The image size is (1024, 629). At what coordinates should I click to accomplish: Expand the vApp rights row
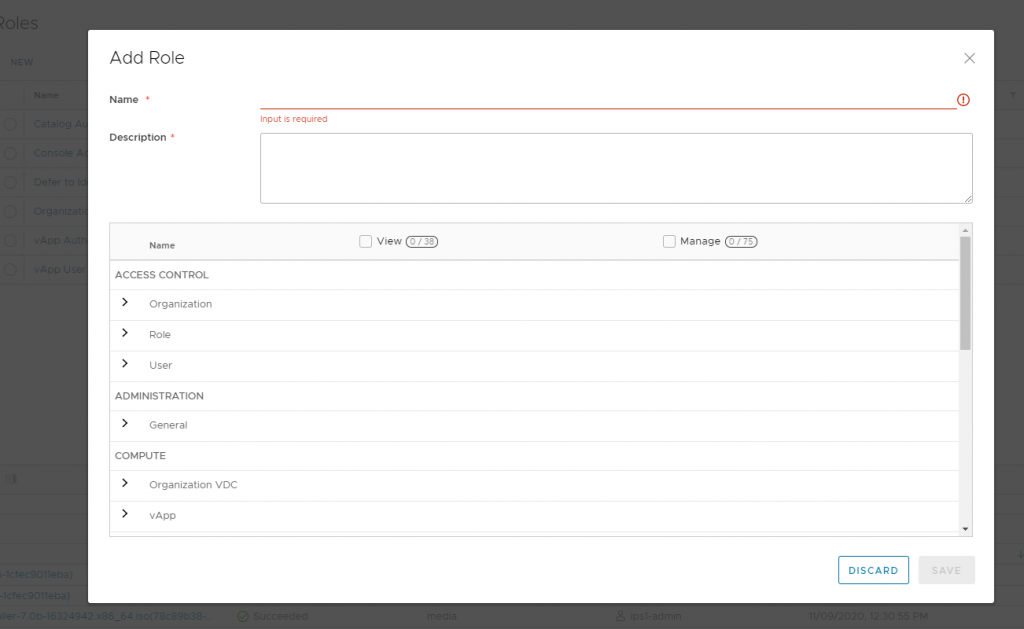pyautogui.click(x=125, y=513)
